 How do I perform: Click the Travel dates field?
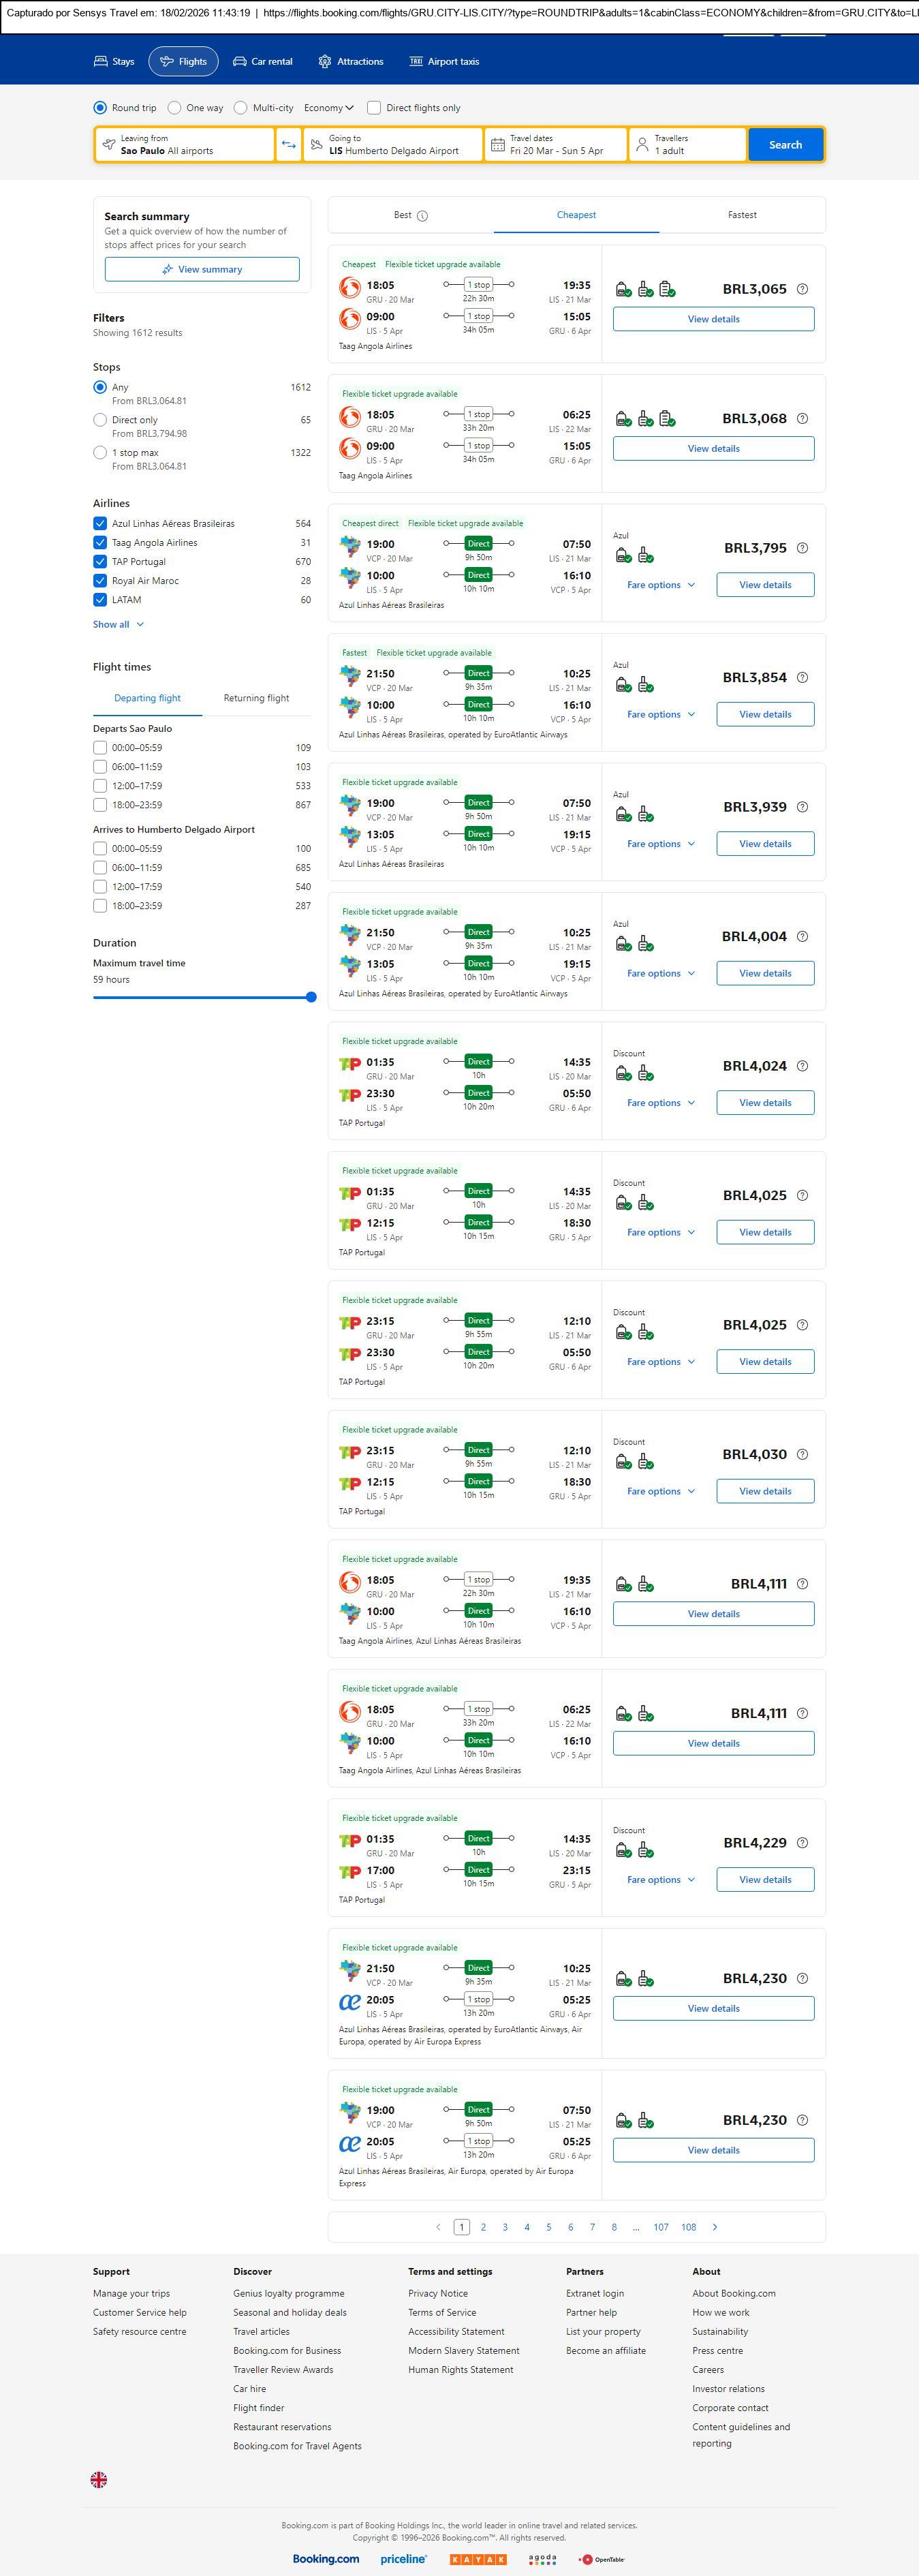point(556,145)
